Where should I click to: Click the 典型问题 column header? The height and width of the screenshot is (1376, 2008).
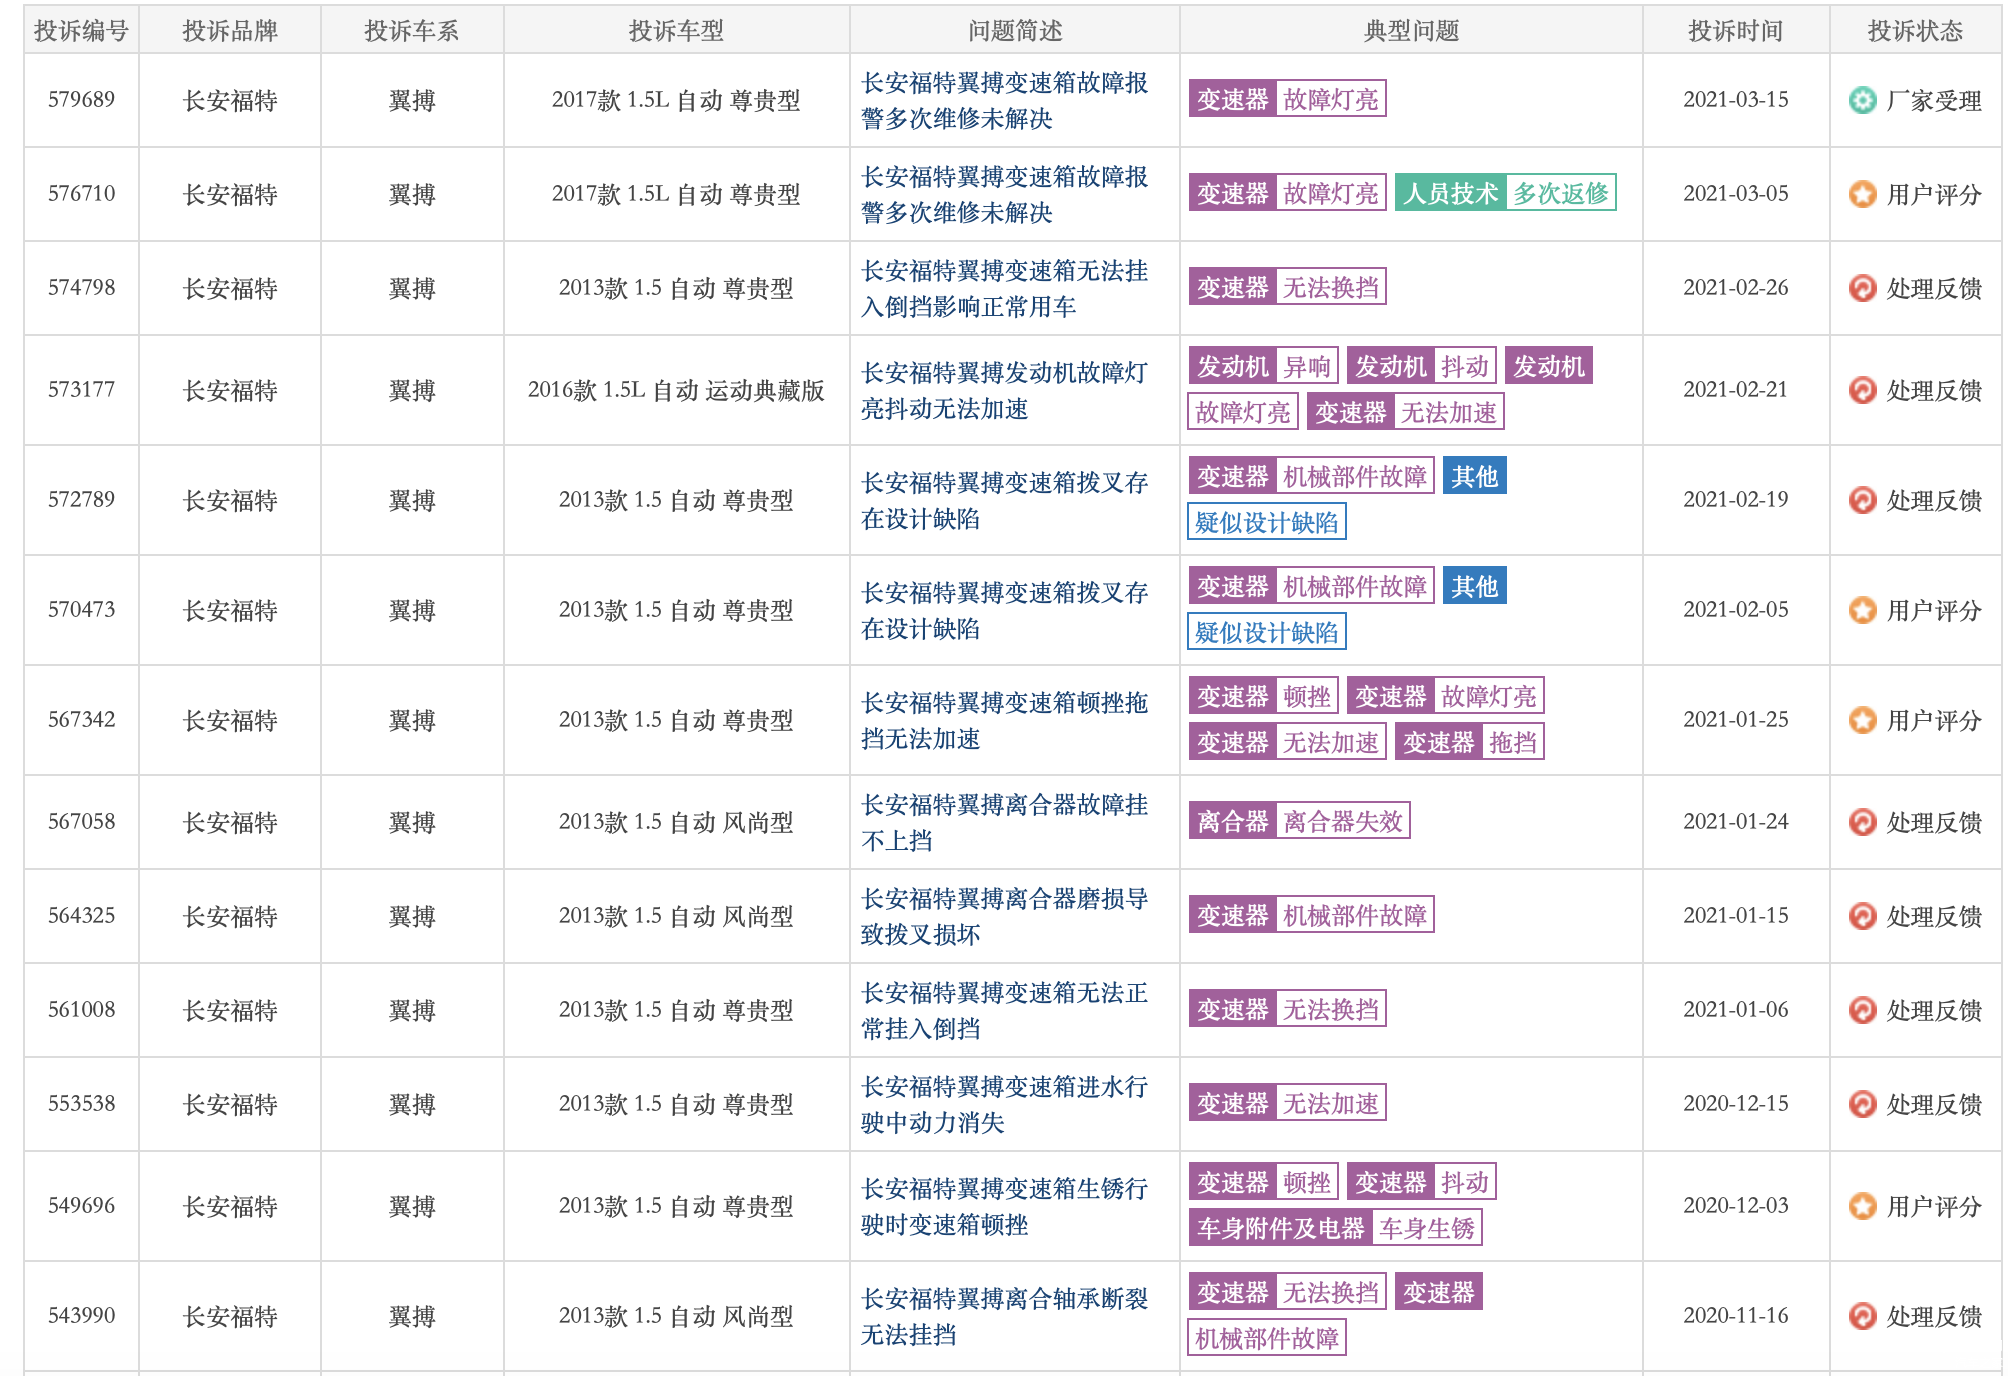click(1410, 31)
